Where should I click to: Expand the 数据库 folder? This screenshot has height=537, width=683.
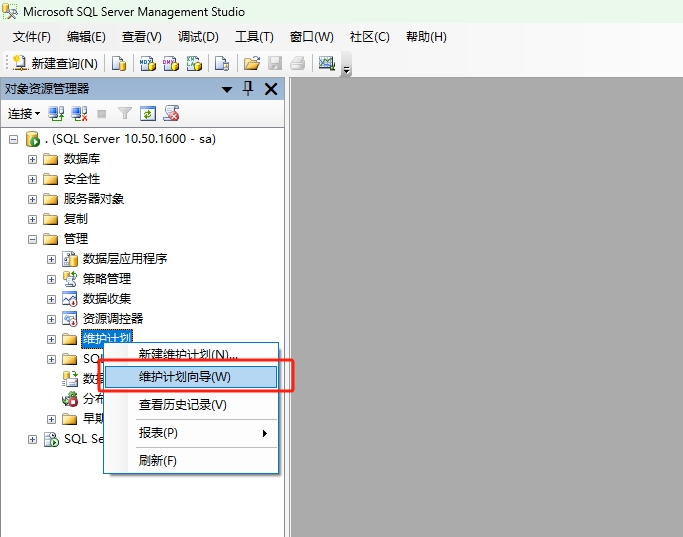32,159
